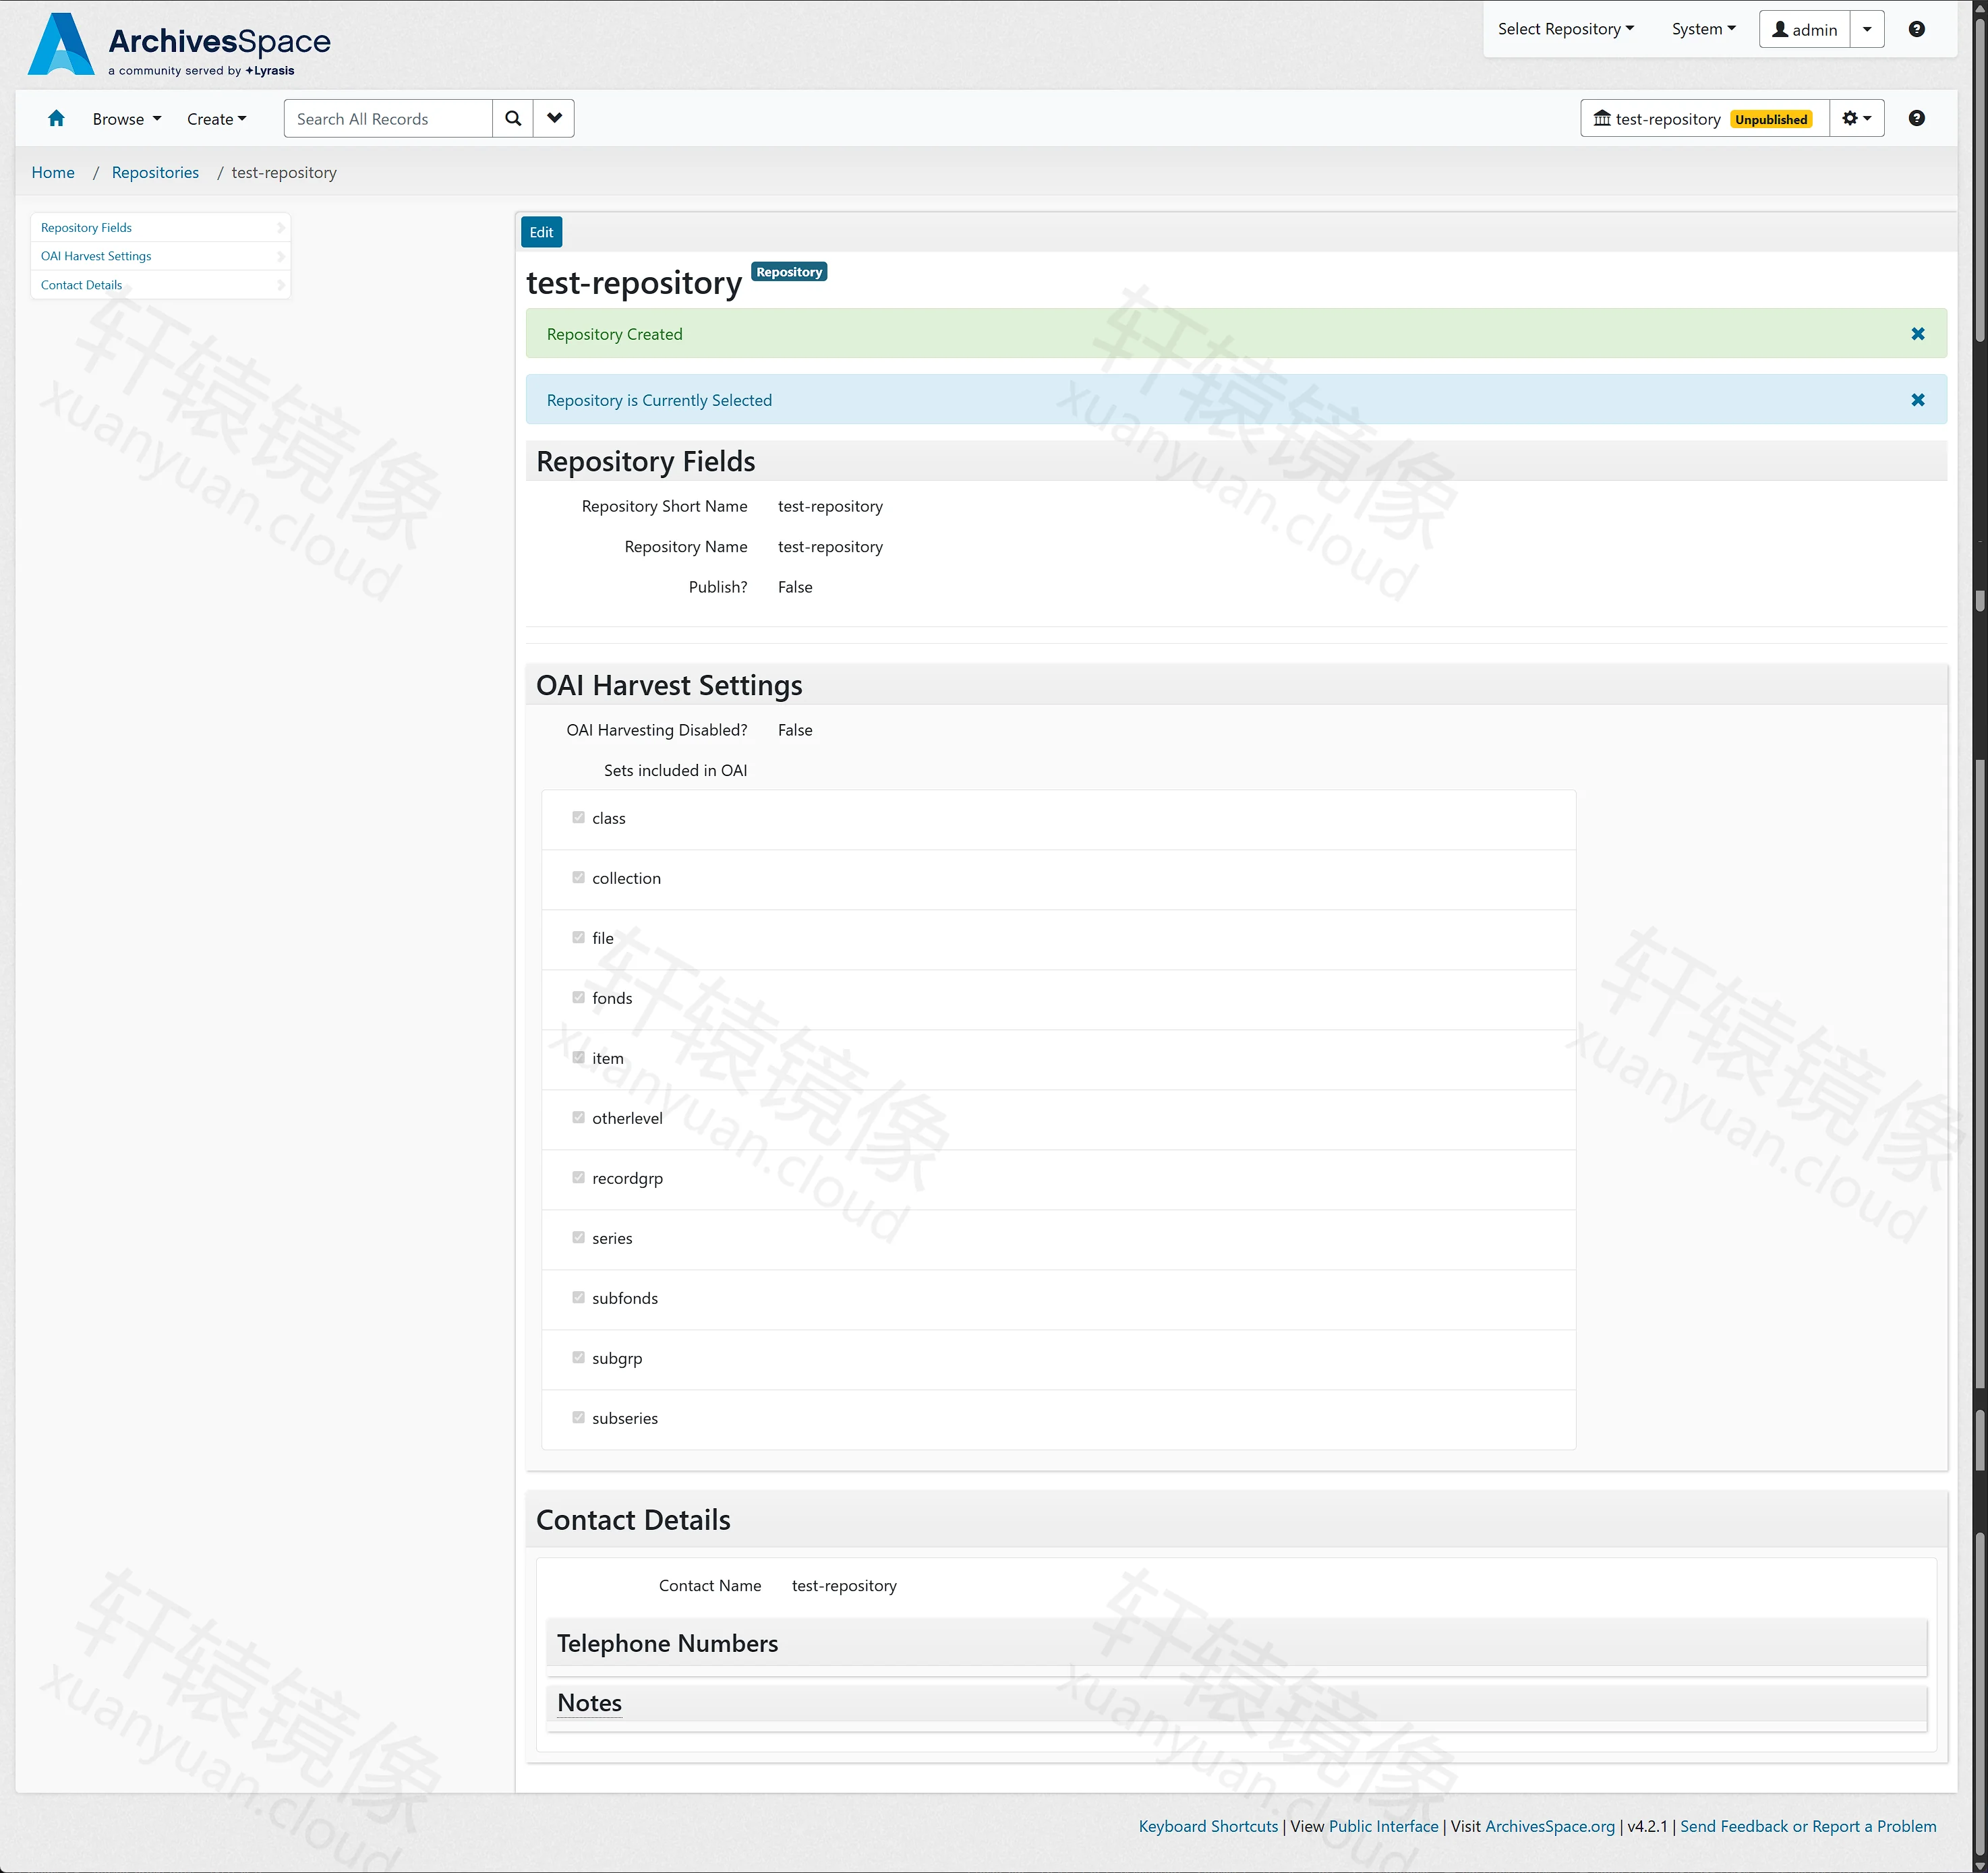The height and width of the screenshot is (1873, 1988).
Task: Open Keyboard Shortcuts link
Action: [x=1208, y=1826]
